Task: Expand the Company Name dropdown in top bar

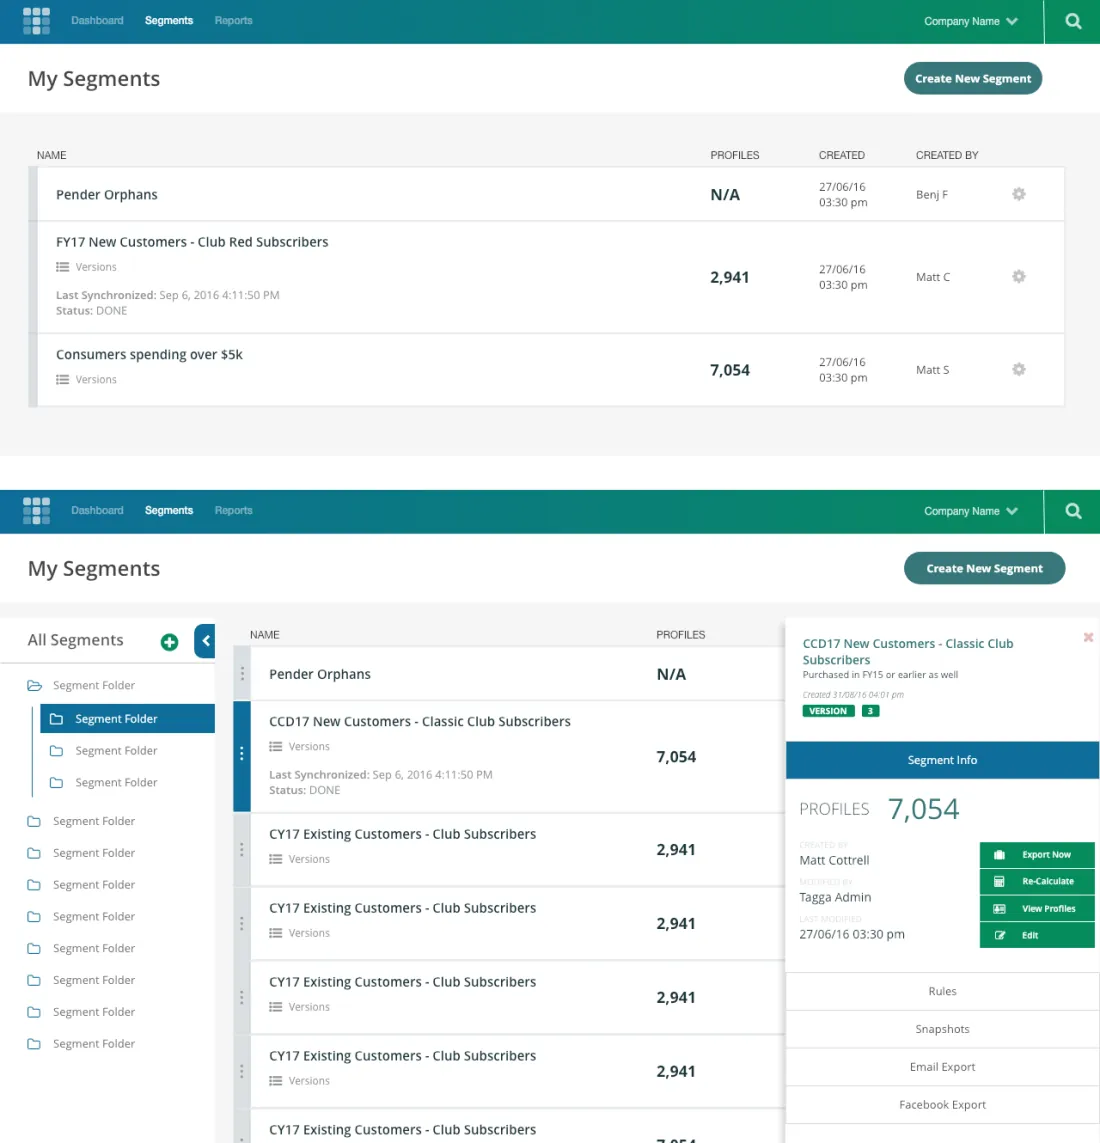Action: click(970, 21)
